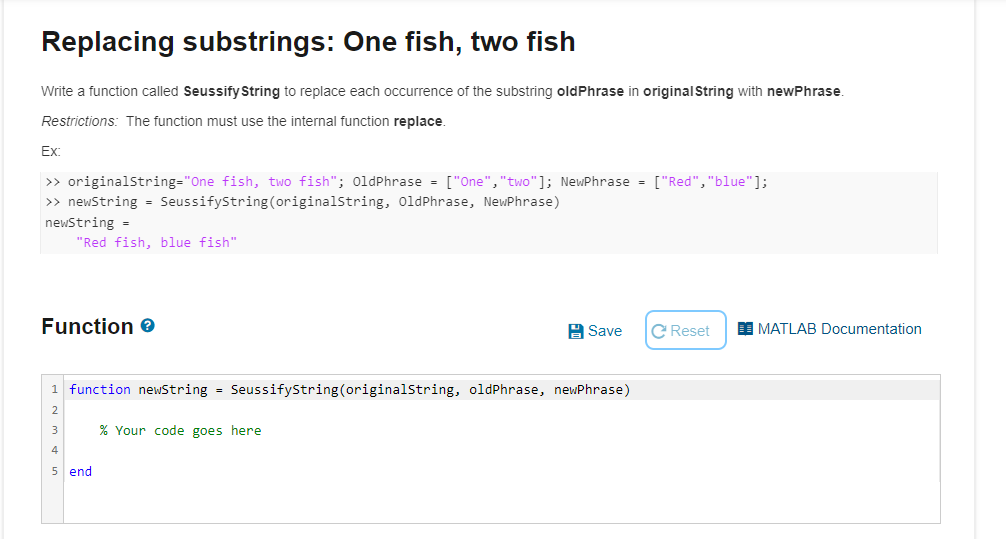Click the "% Your code goes here" comment
This screenshot has width=1006, height=539.
pos(180,431)
